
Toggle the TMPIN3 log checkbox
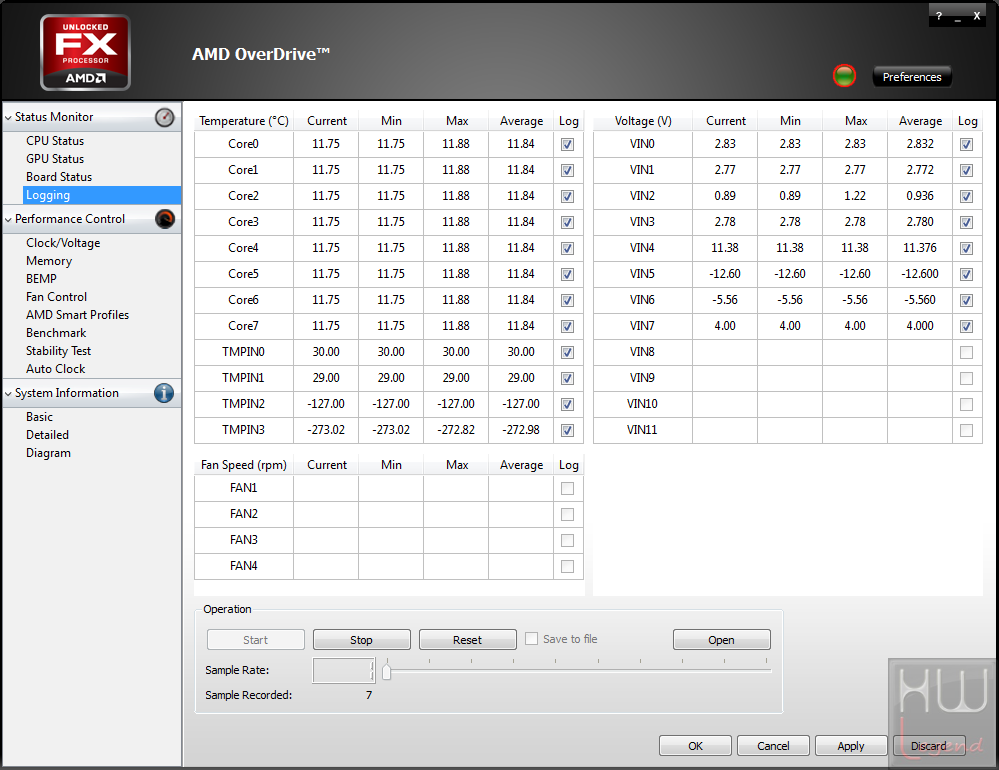567,431
